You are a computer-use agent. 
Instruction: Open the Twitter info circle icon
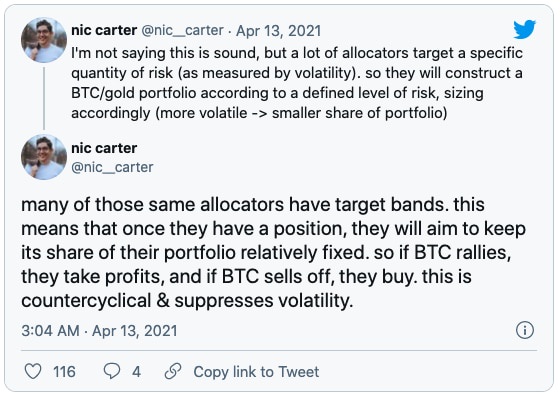pos(525,330)
